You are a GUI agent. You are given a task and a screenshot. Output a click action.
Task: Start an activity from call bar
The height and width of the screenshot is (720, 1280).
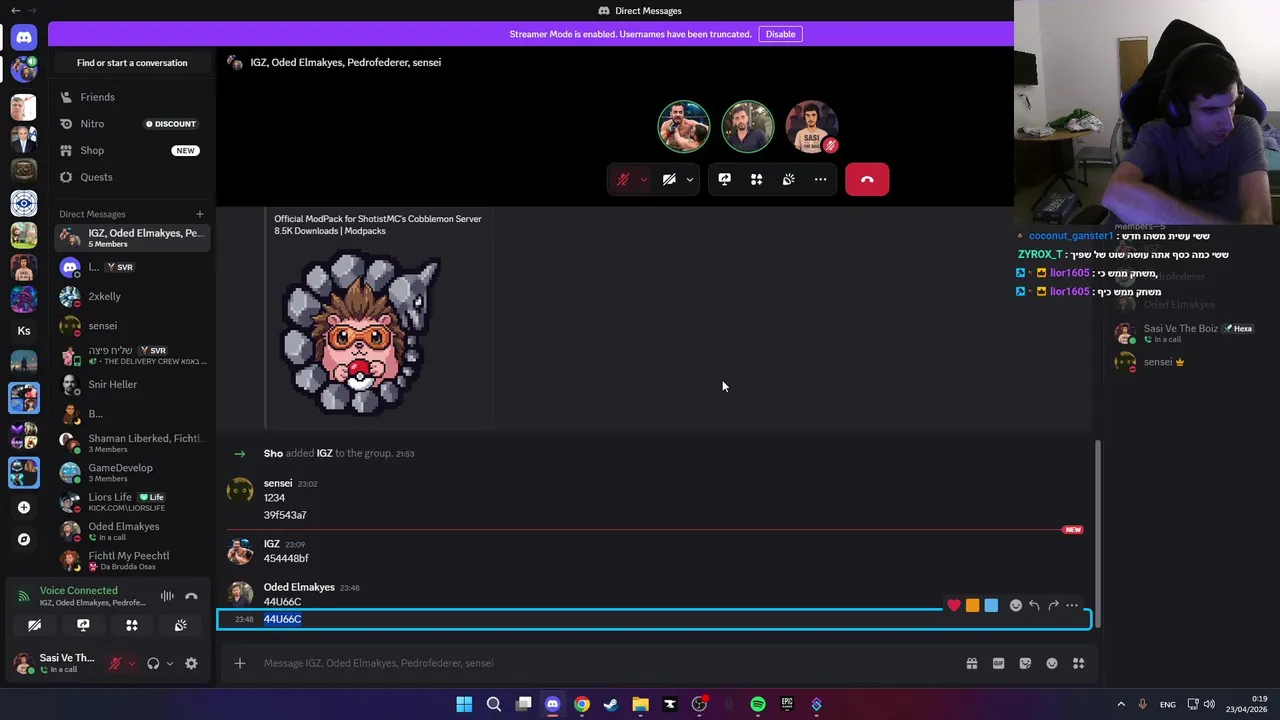point(757,179)
